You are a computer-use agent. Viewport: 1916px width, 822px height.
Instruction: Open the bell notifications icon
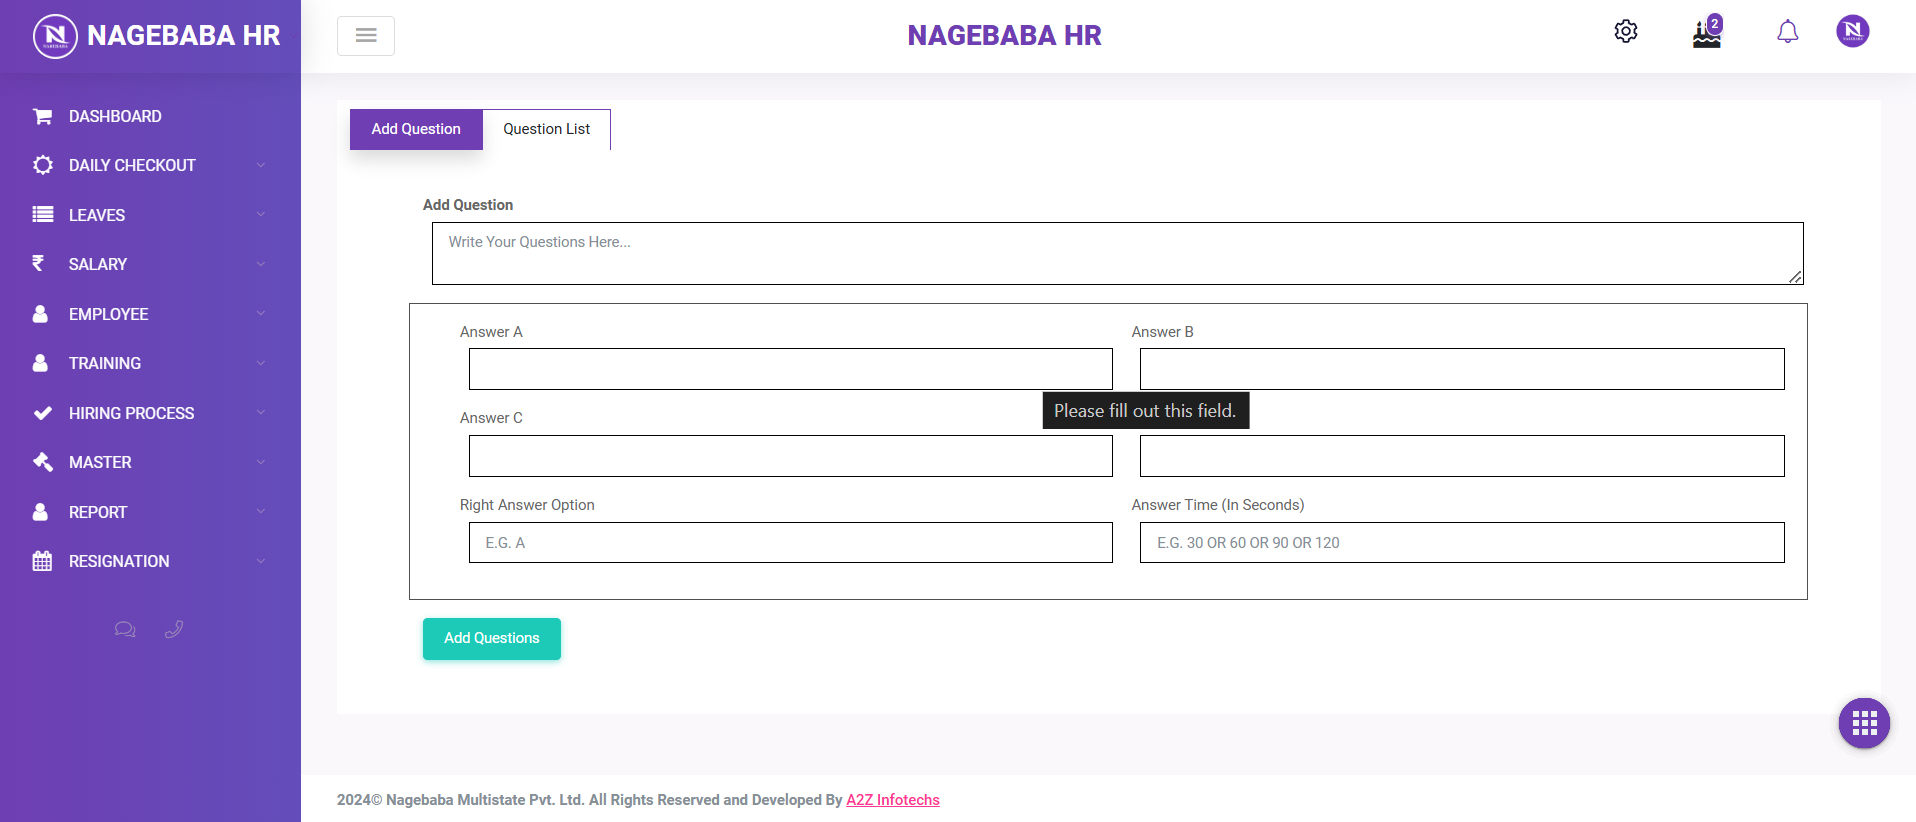(1787, 32)
